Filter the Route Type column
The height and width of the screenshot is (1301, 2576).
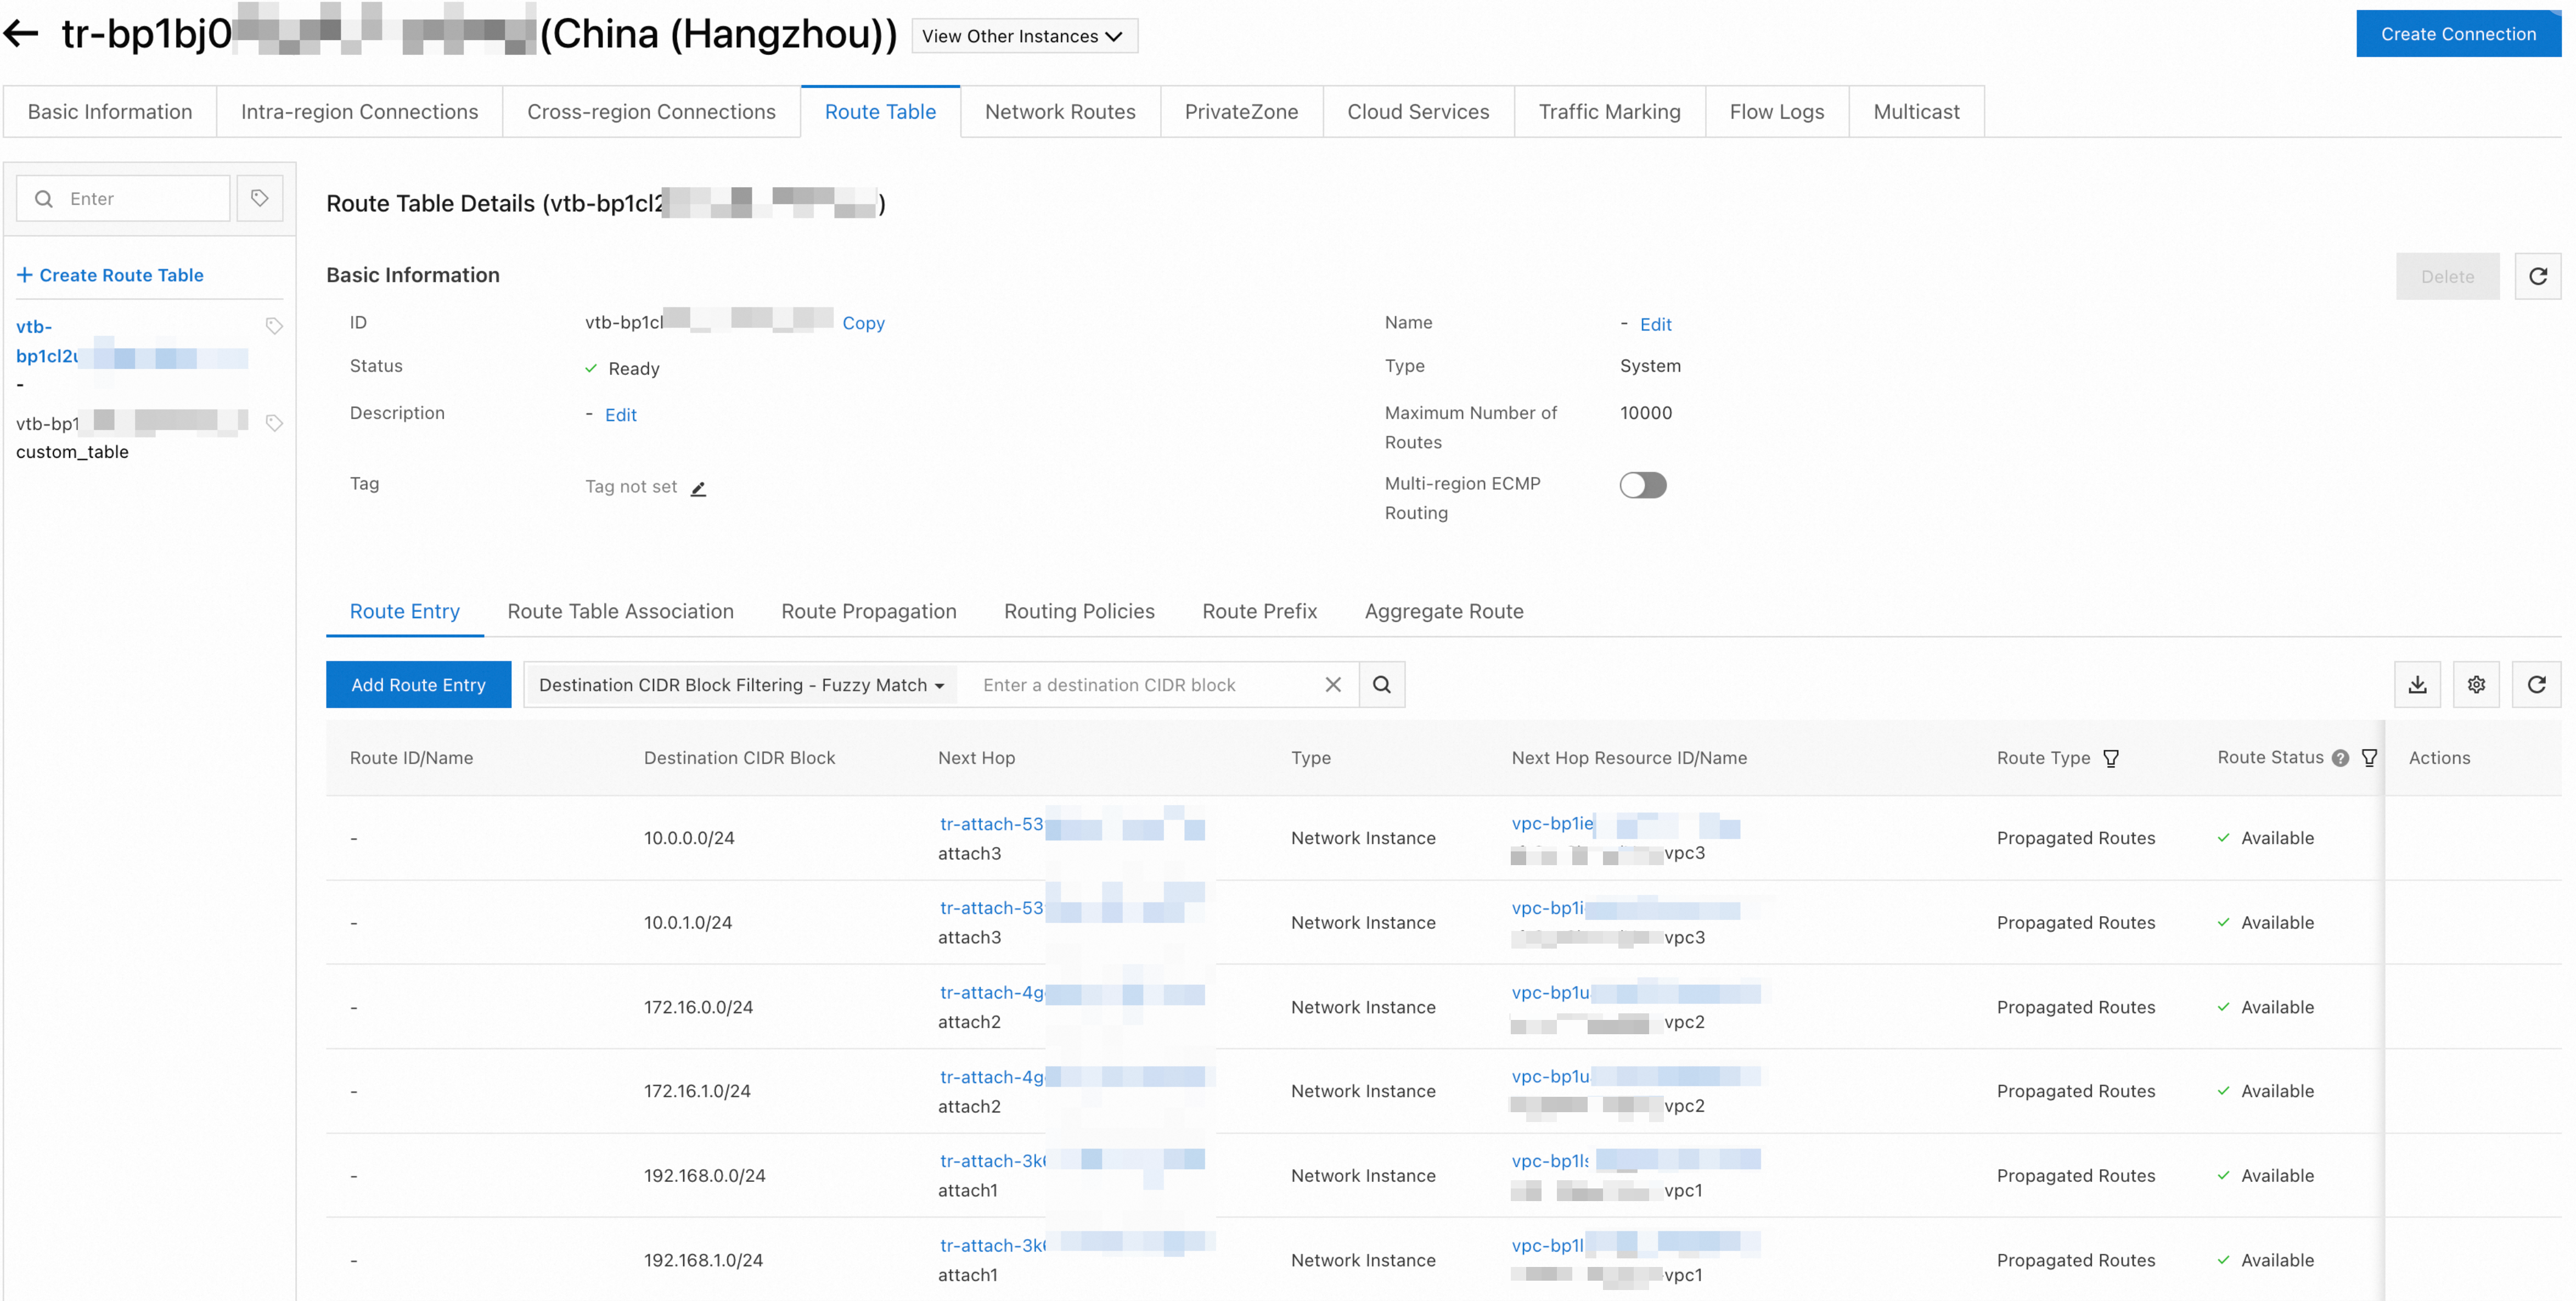click(x=2111, y=758)
